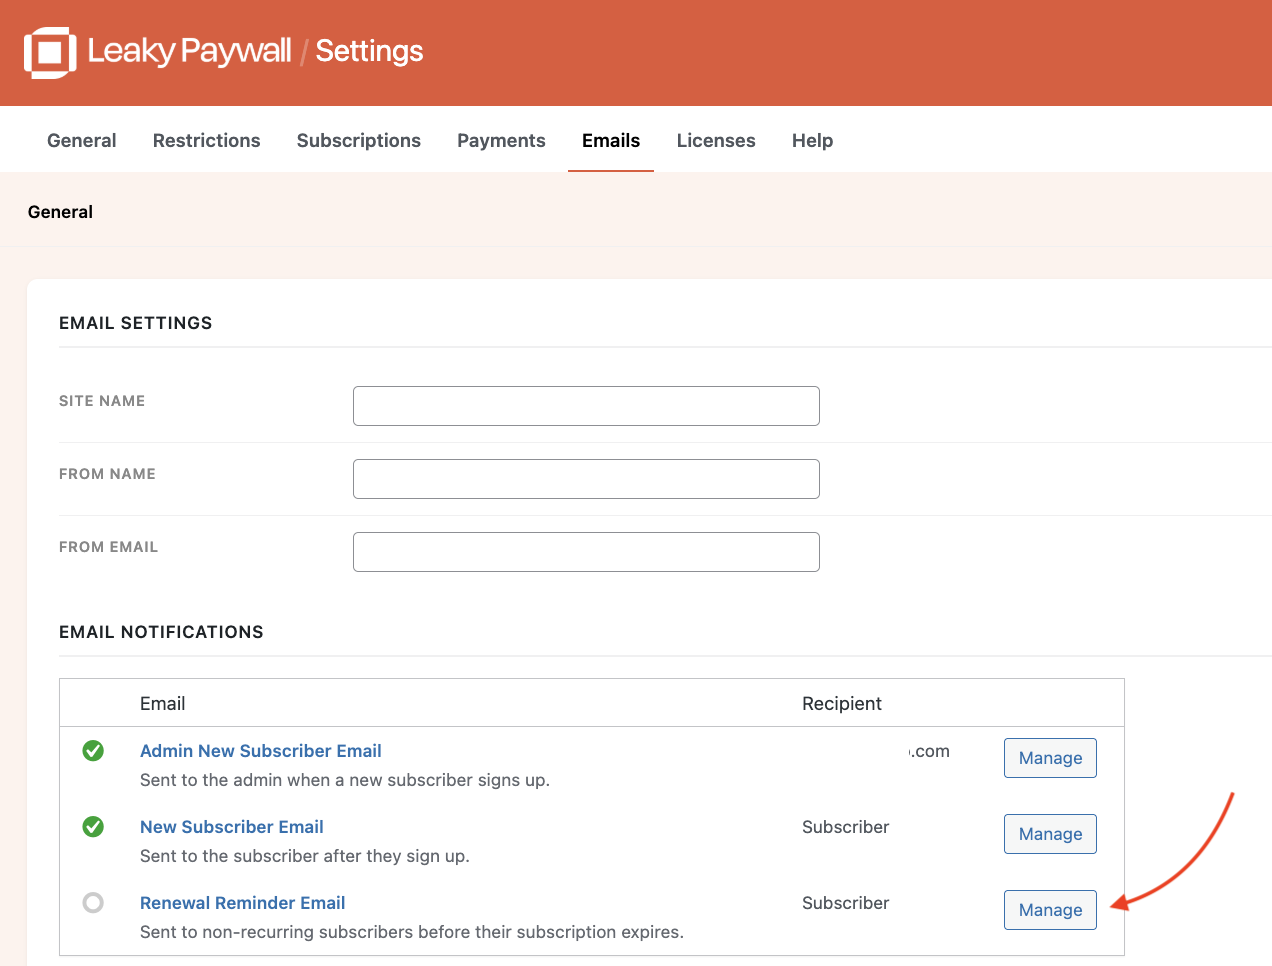The height and width of the screenshot is (966, 1272).
Task: Focus the From Name input field
Action: click(640, 479)
